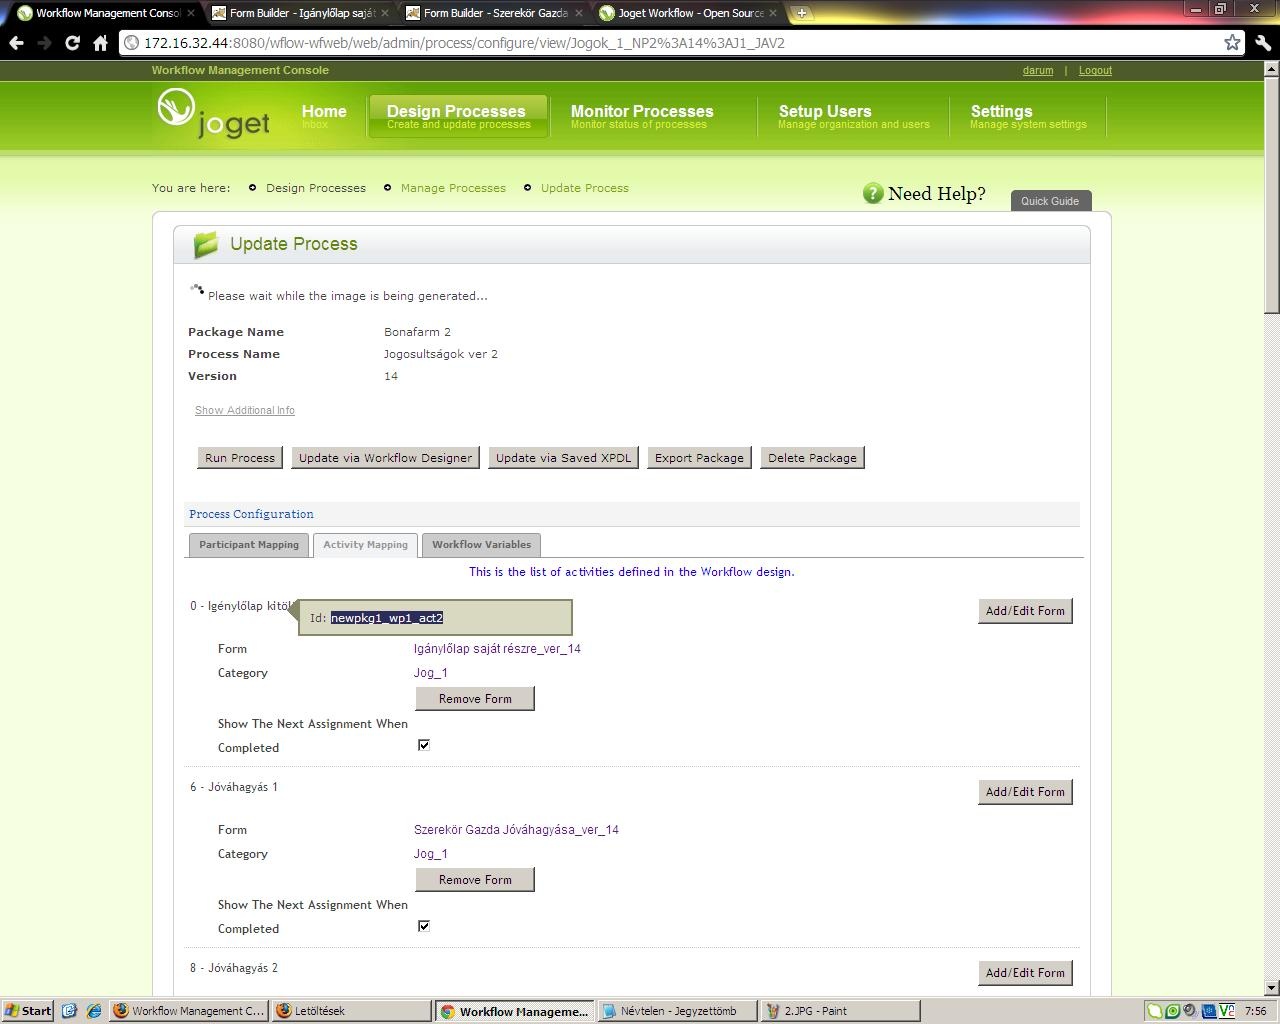
Task: Click the first quick launch icon beside Start
Action: (69, 1011)
